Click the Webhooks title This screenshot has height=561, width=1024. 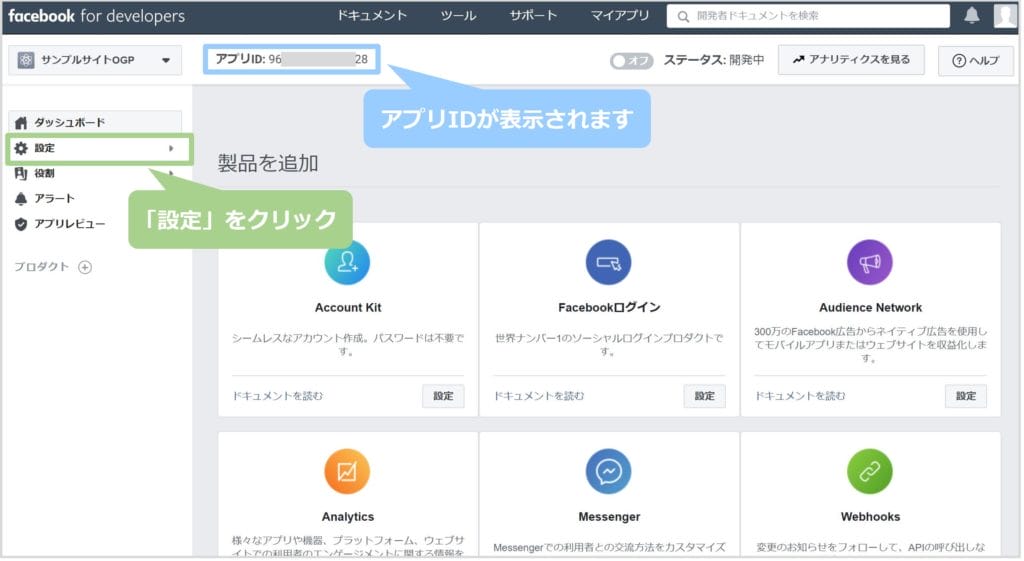[872, 517]
